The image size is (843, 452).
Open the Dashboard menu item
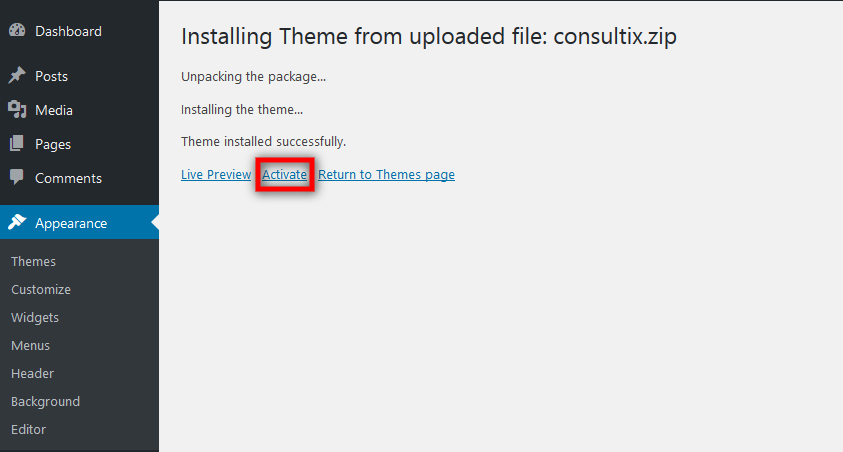[68, 31]
